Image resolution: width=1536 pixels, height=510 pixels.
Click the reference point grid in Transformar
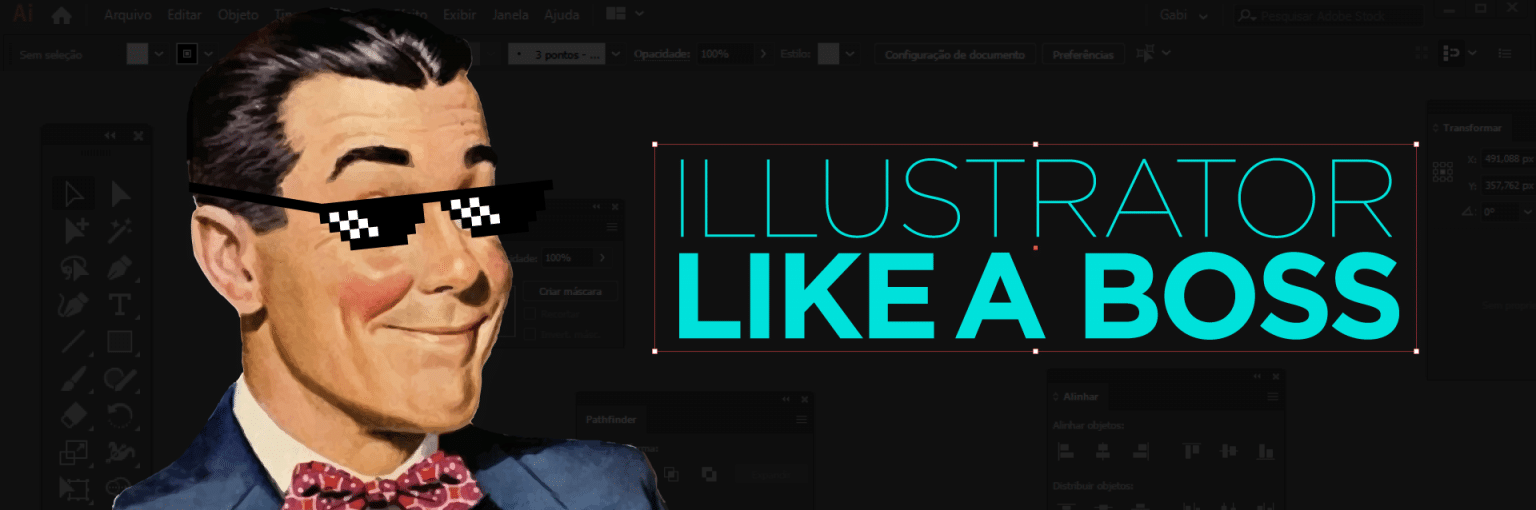[1443, 172]
